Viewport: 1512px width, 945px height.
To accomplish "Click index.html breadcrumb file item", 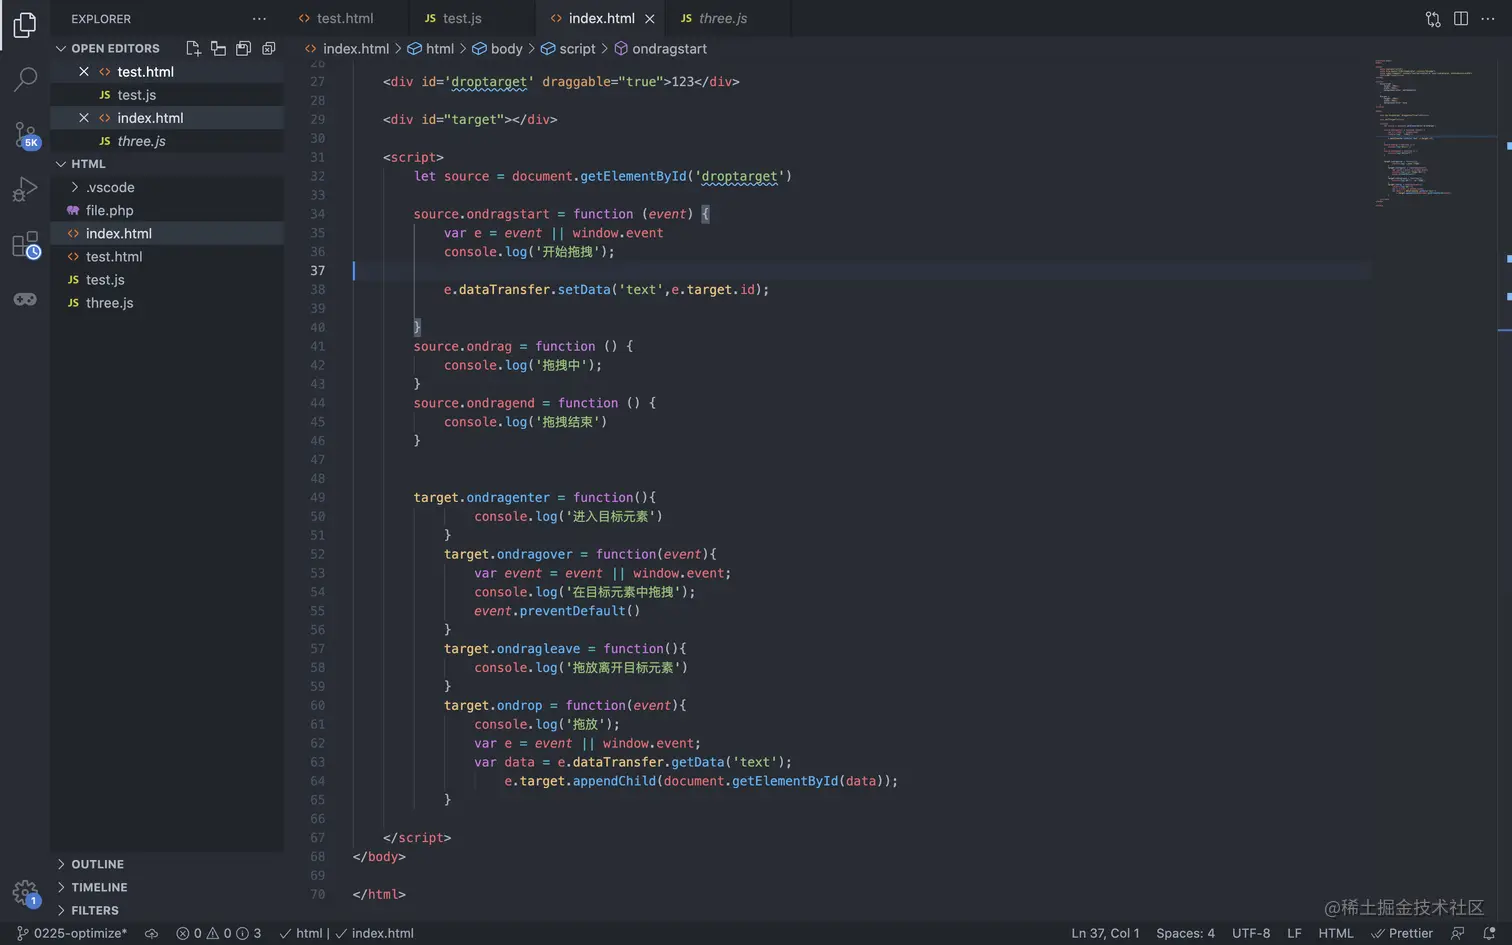I will click(347, 49).
